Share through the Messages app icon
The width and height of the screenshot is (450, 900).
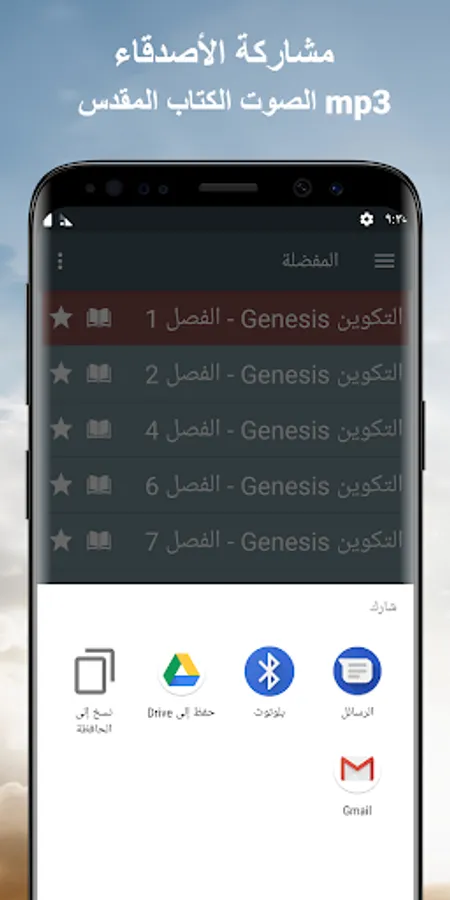(357, 671)
